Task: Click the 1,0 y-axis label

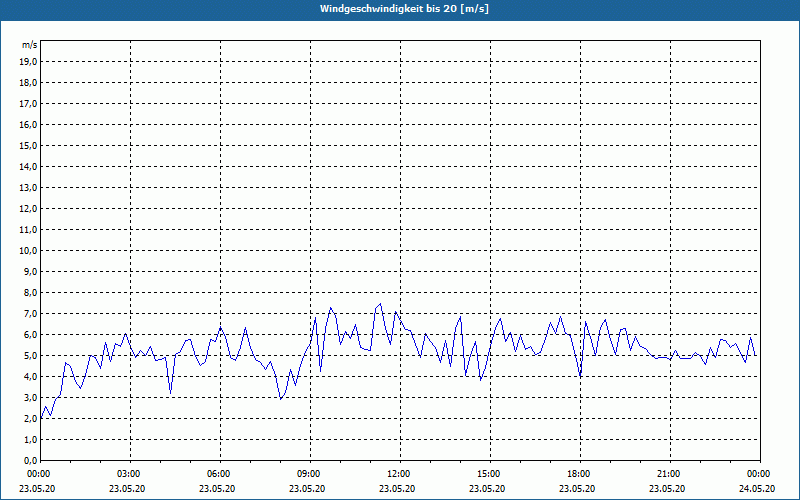Action: pos(30,439)
